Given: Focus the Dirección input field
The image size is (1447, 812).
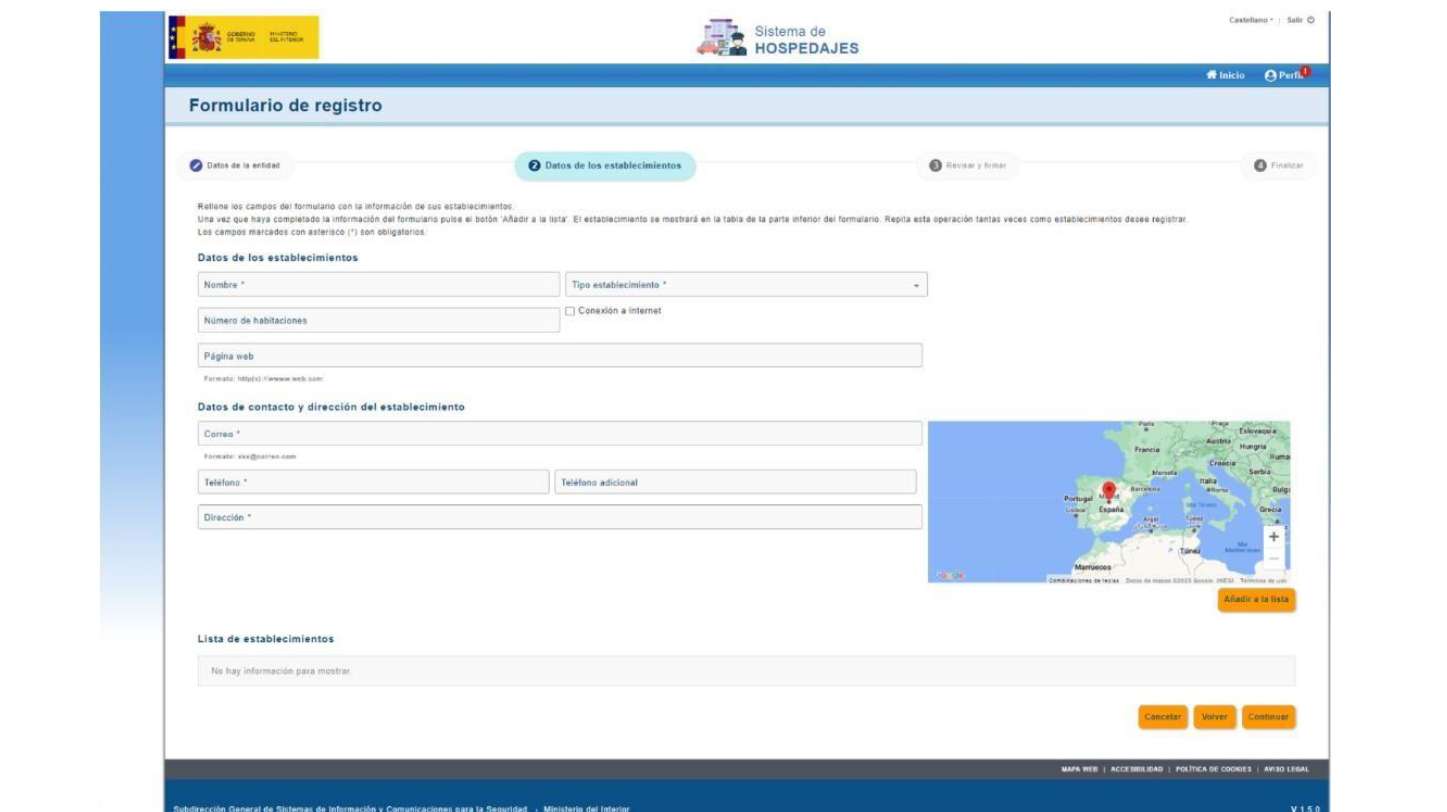Looking at the screenshot, I should [x=560, y=517].
